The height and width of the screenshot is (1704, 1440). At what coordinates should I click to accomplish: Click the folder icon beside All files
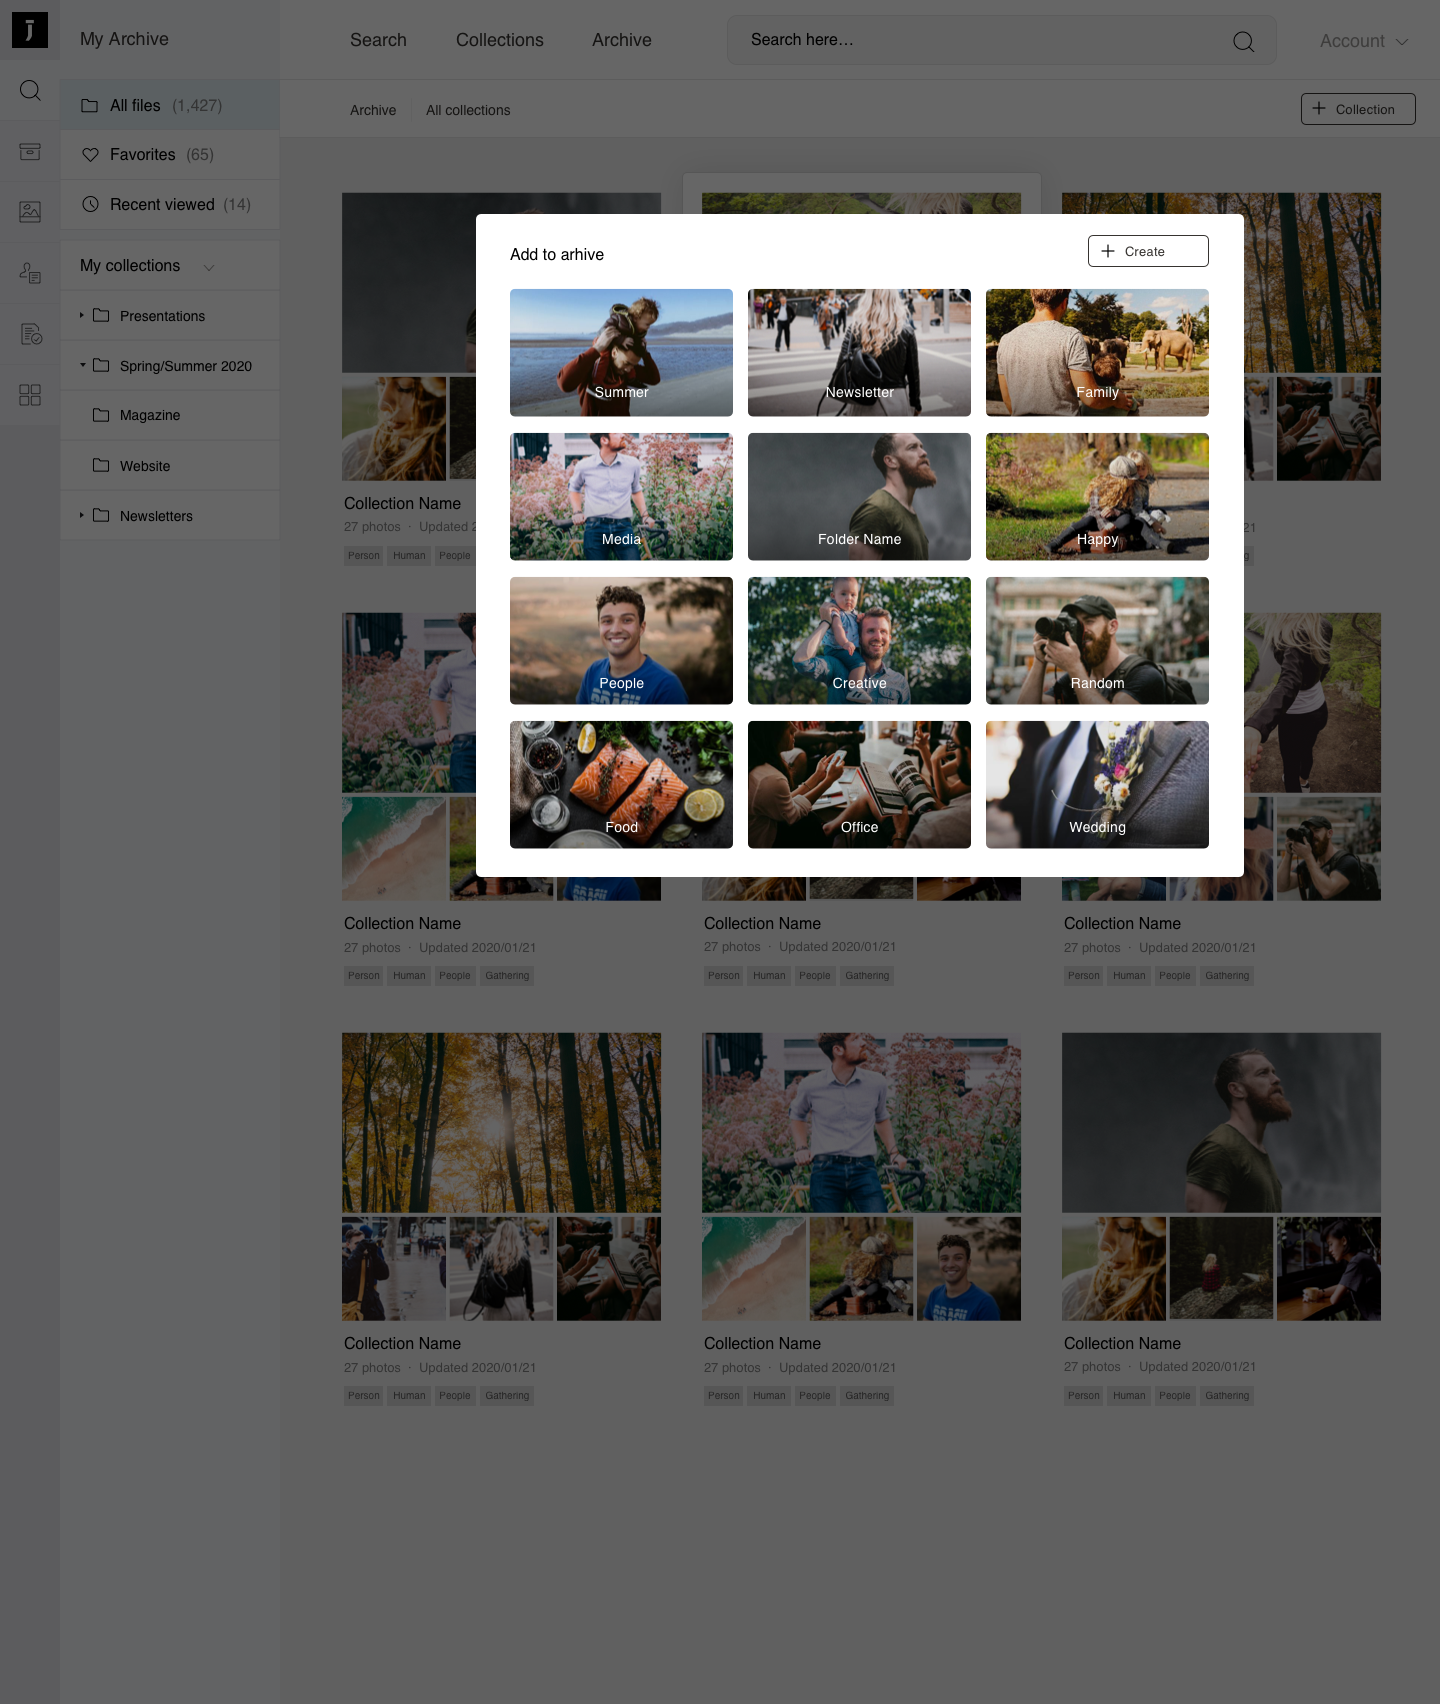pos(90,105)
